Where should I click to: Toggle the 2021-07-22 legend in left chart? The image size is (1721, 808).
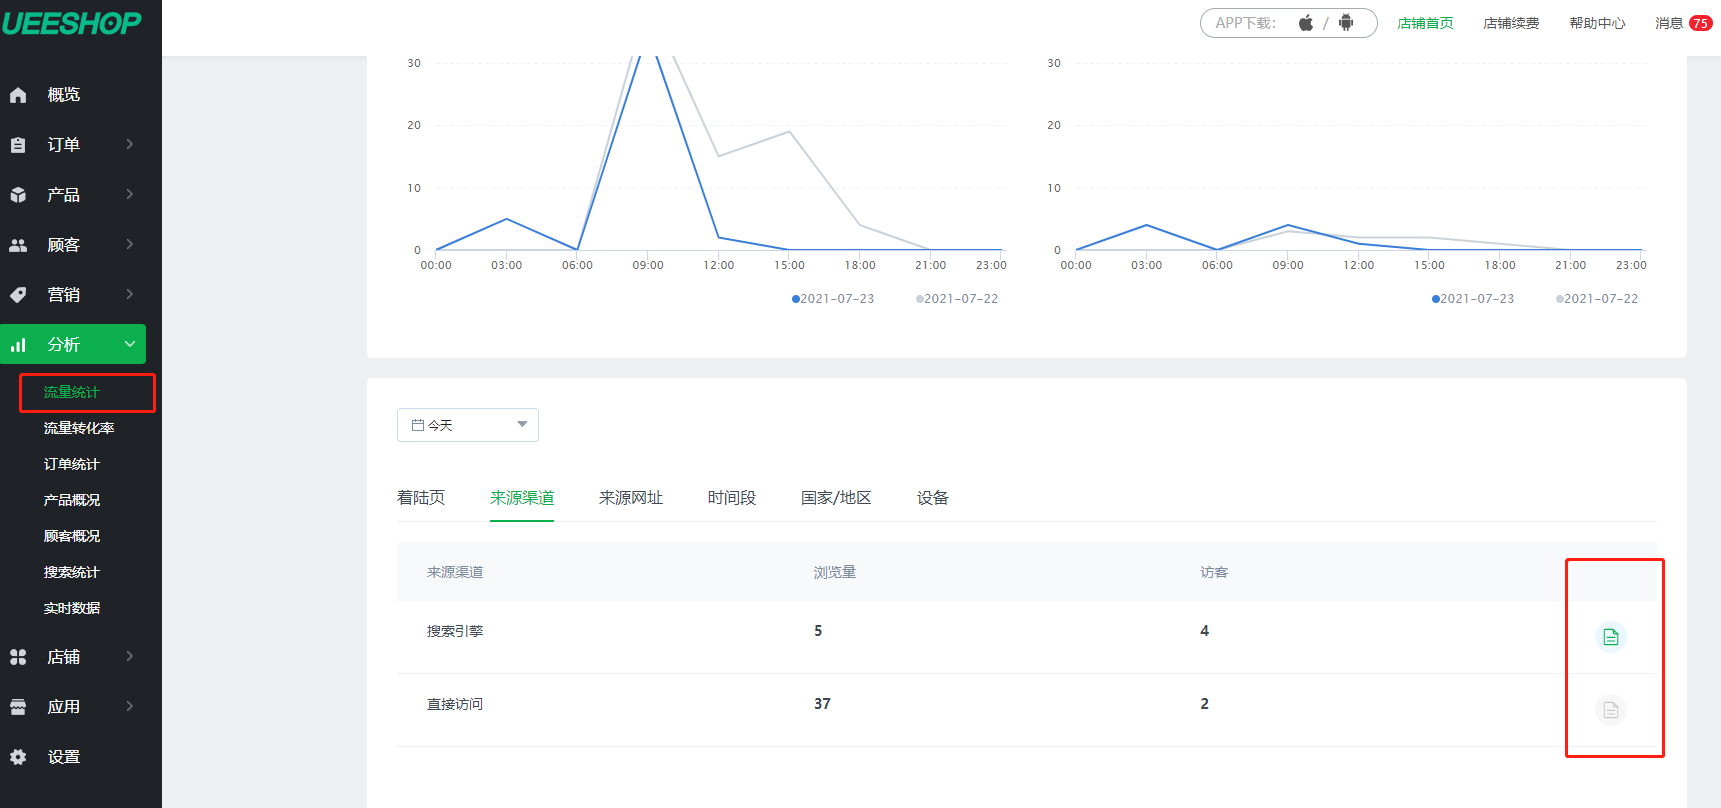click(957, 299)
